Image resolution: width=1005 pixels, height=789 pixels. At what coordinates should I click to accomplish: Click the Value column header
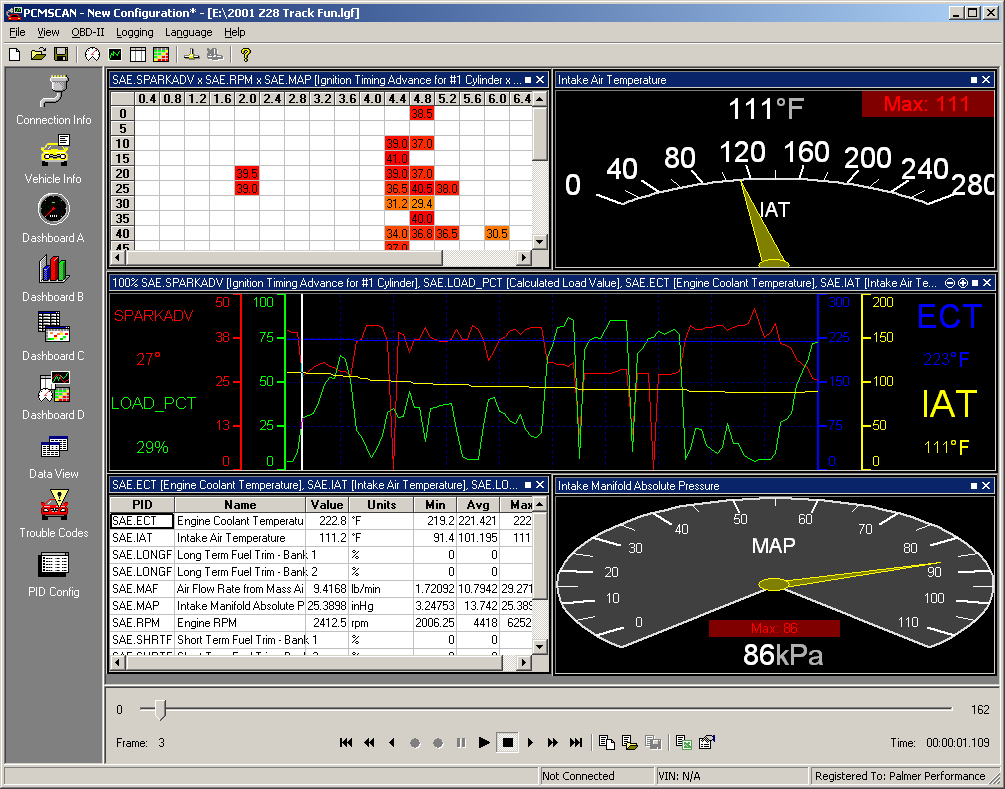(x=327, y=505)
